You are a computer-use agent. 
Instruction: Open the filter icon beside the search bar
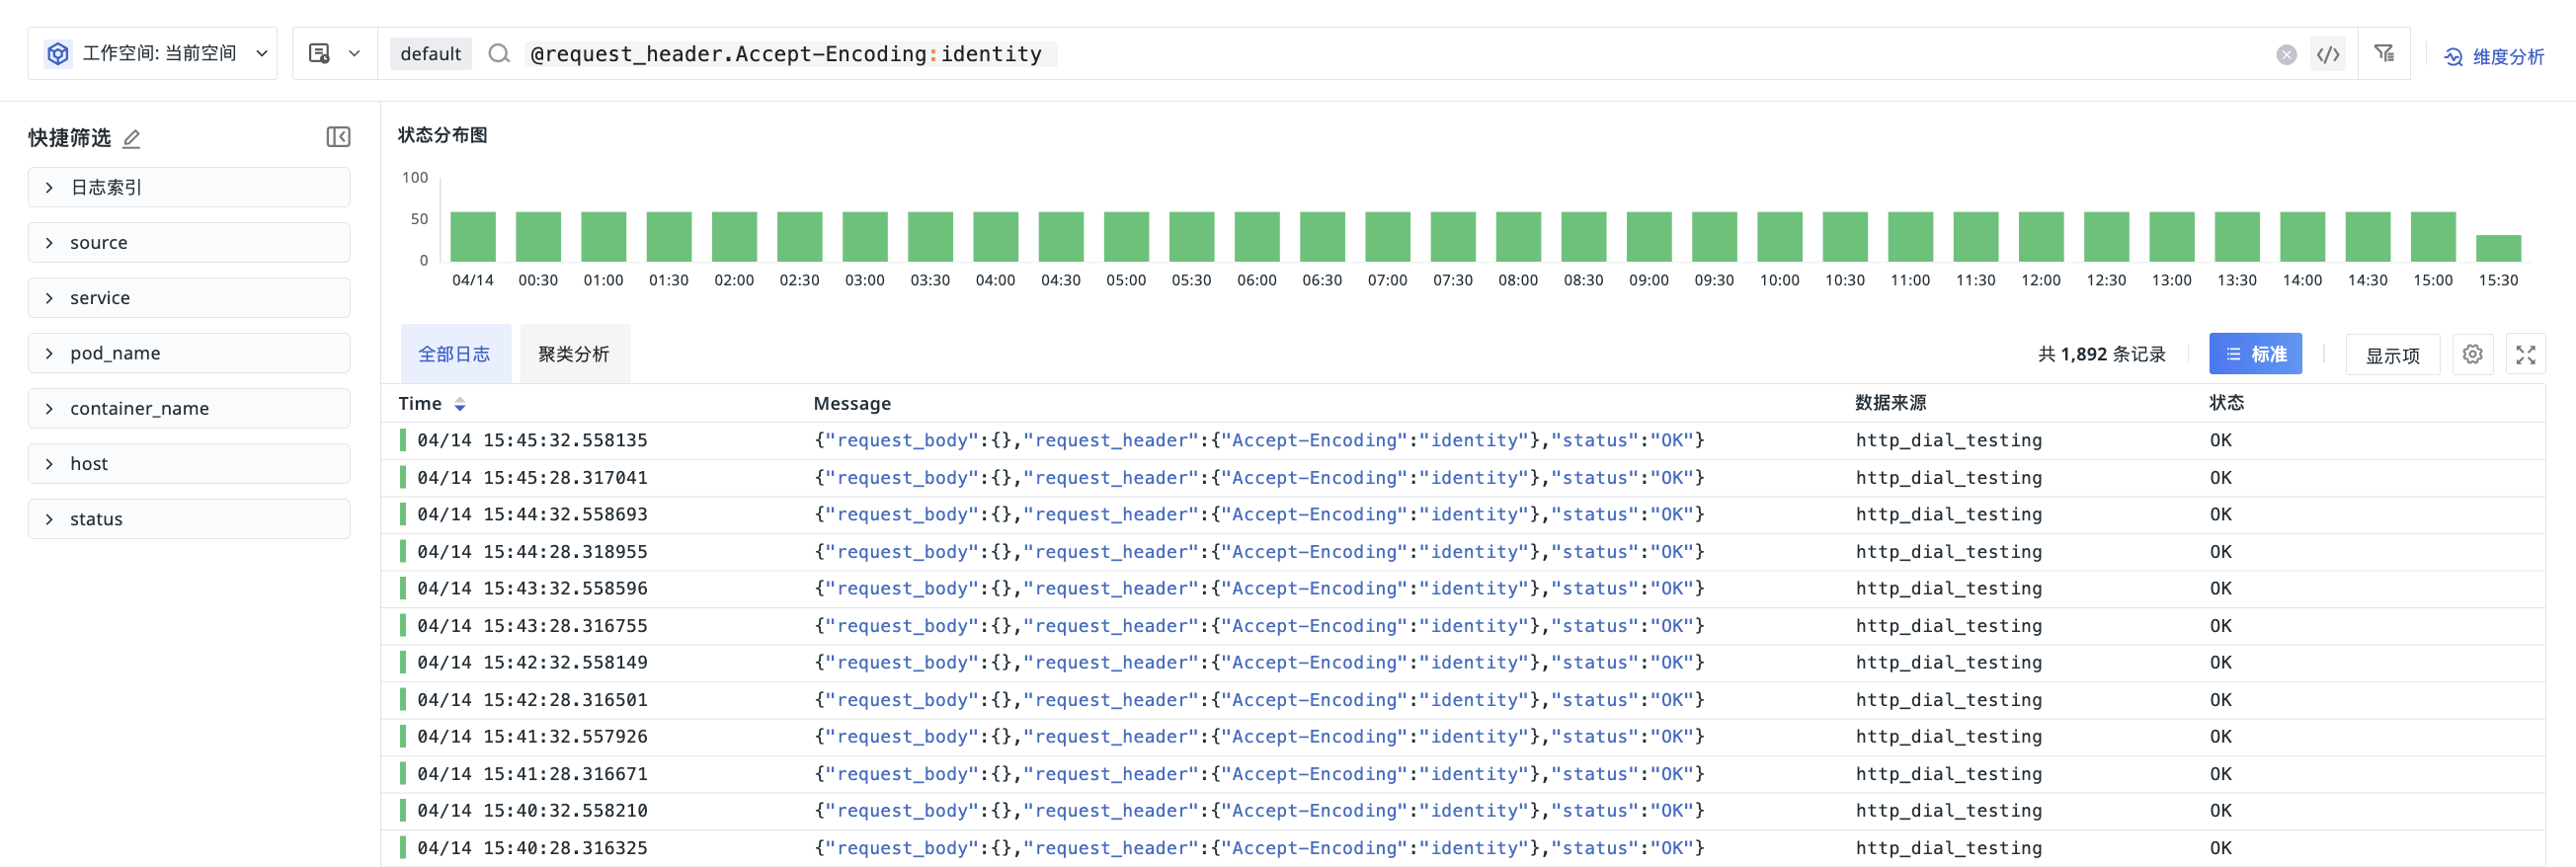2384,53
